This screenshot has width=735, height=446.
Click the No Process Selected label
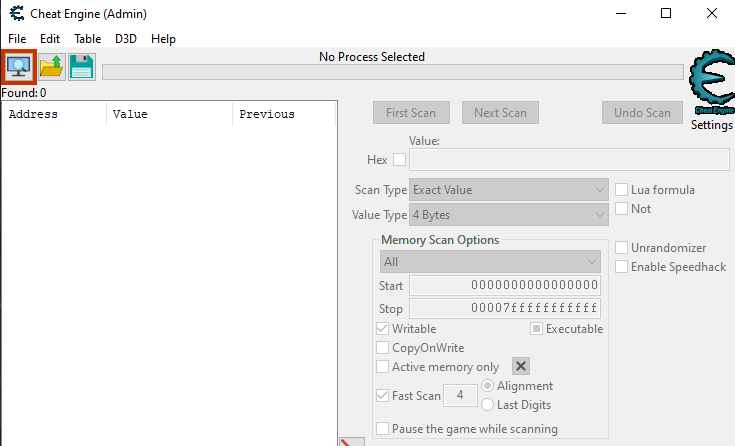[x=372, y=57]
